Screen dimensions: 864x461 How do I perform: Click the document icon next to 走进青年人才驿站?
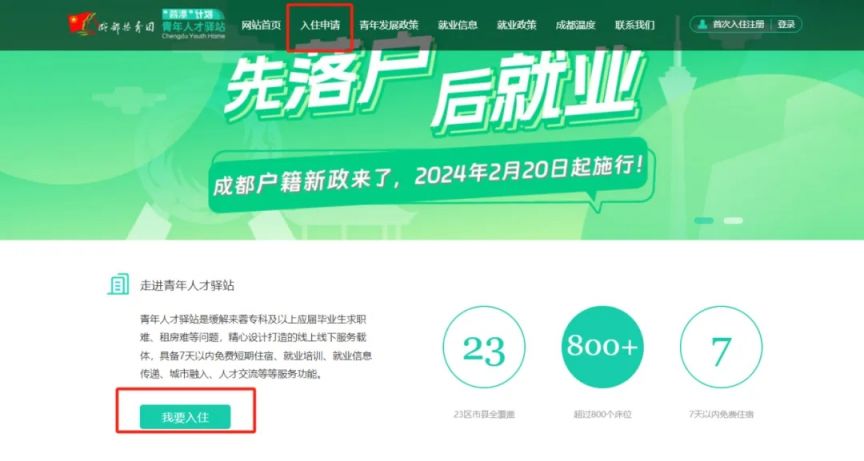(x=118, y=284)
